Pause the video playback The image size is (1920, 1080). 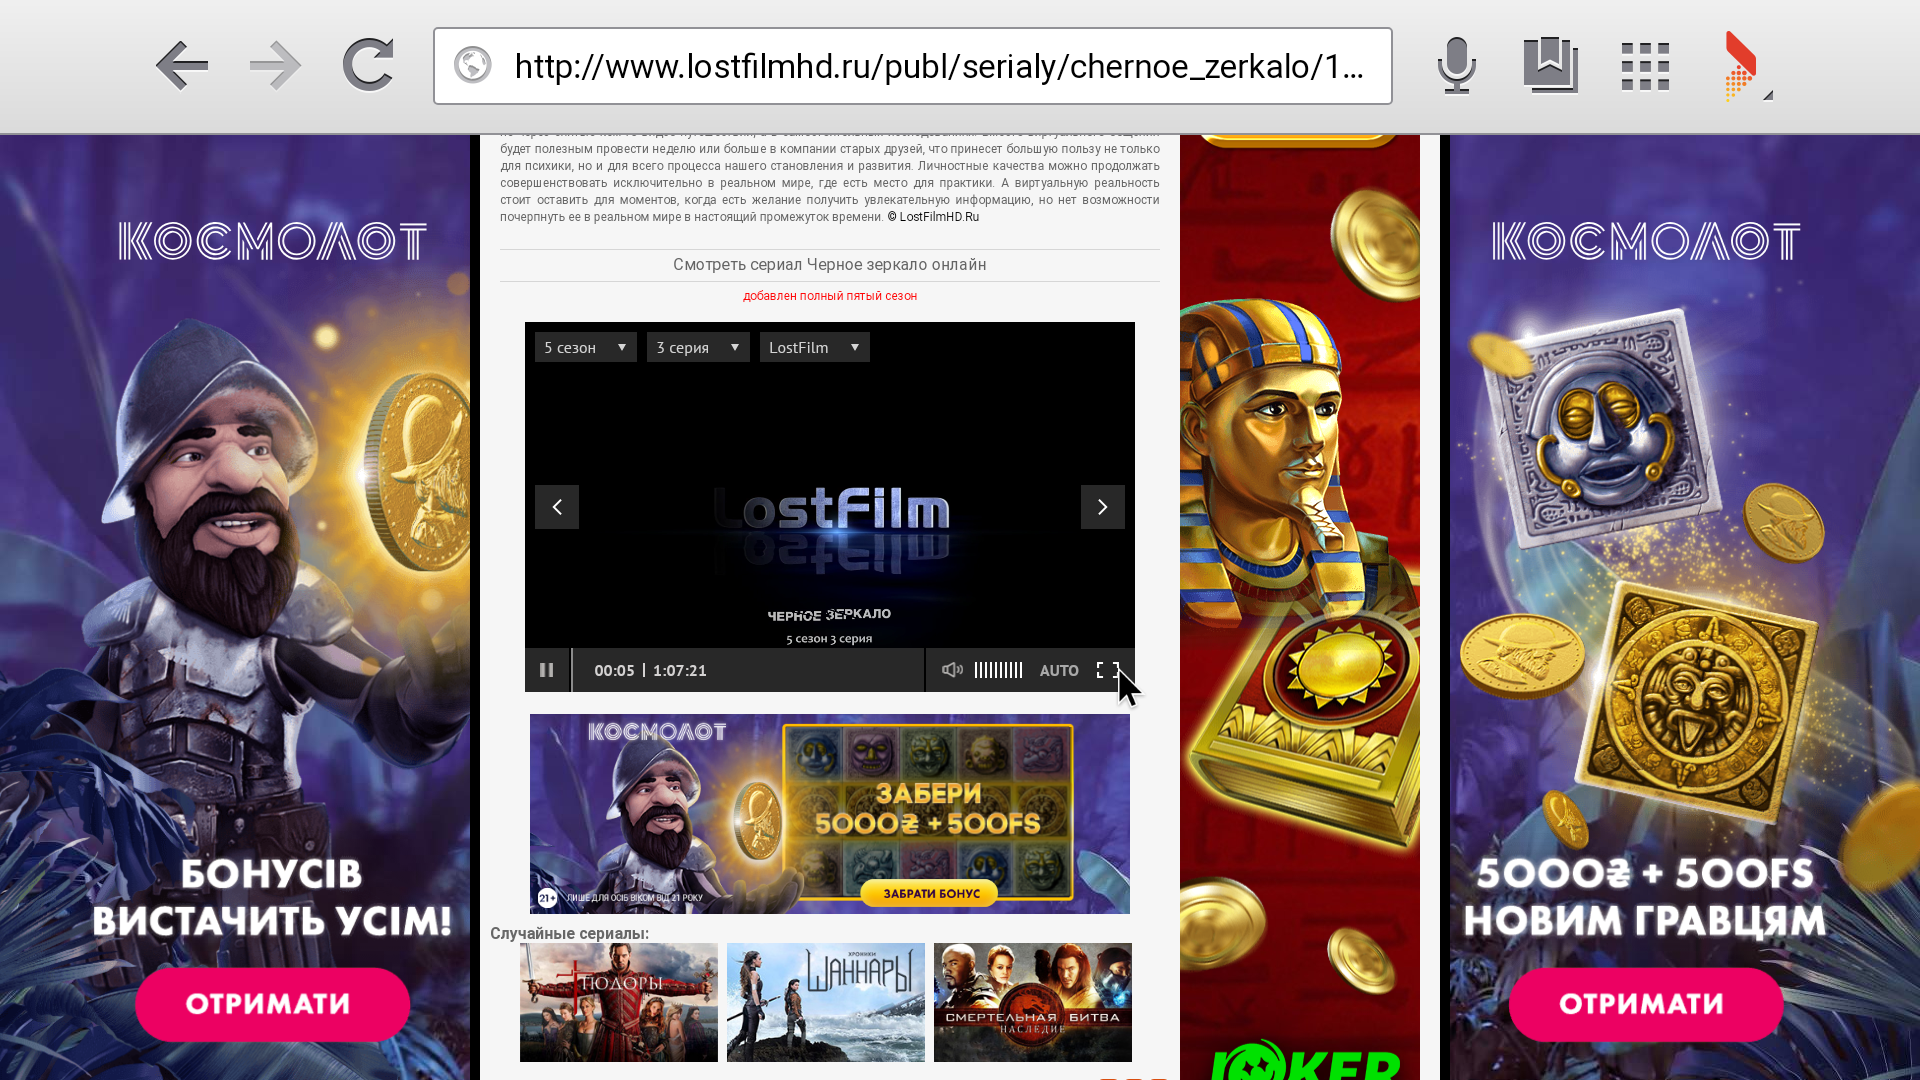[x=547, y=670]
